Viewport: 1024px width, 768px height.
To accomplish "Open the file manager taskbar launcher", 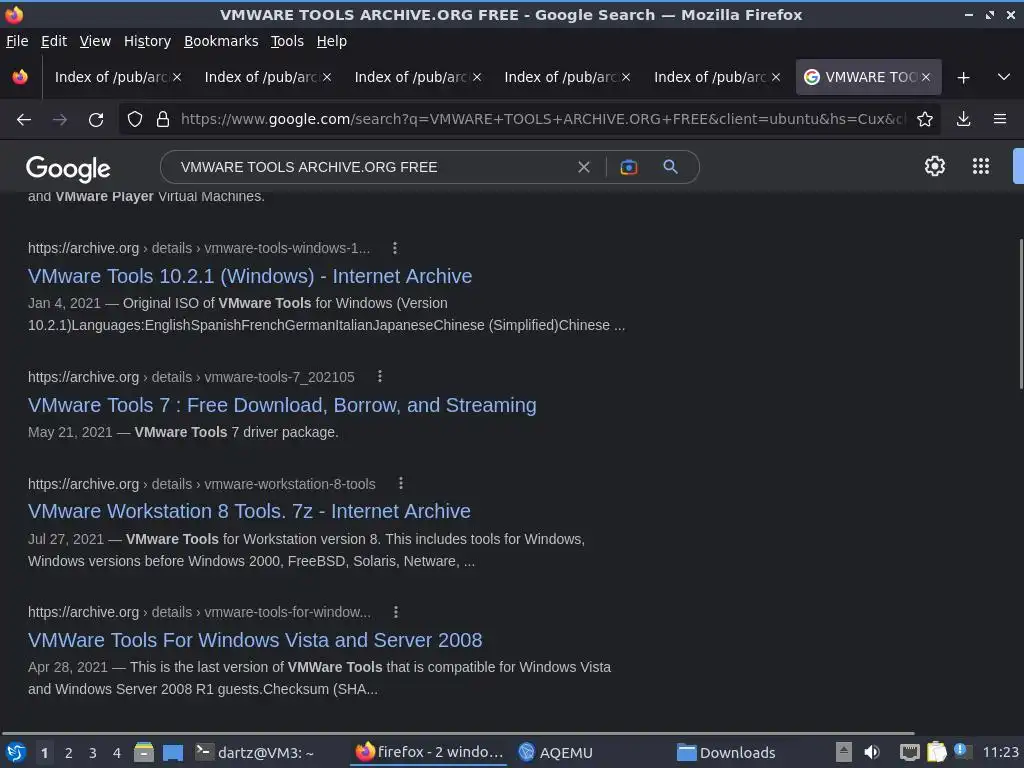I will tap(144, 752).
